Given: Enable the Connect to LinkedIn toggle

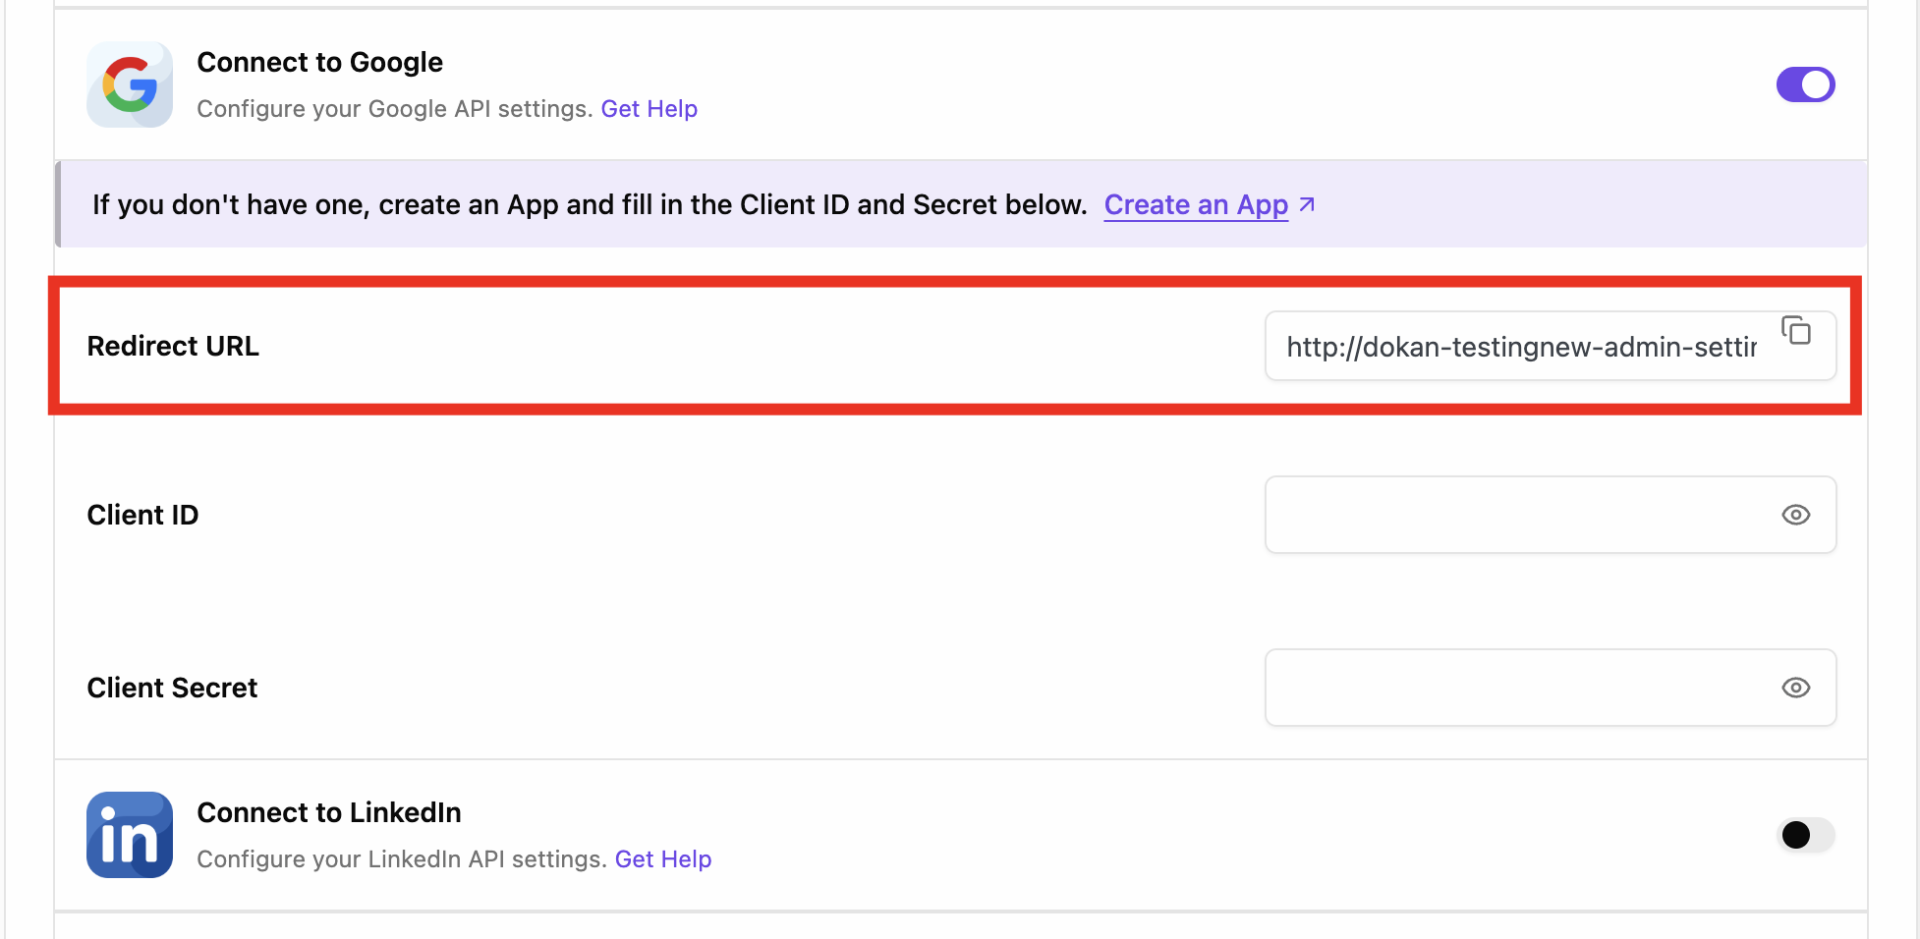Looking at the screenshot, I should tap(1805, 835).
